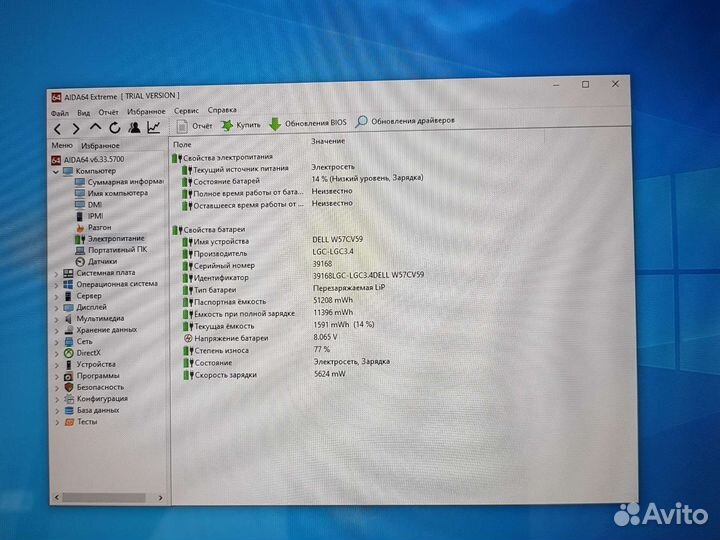Open the Вид menu

coord(84,112)
